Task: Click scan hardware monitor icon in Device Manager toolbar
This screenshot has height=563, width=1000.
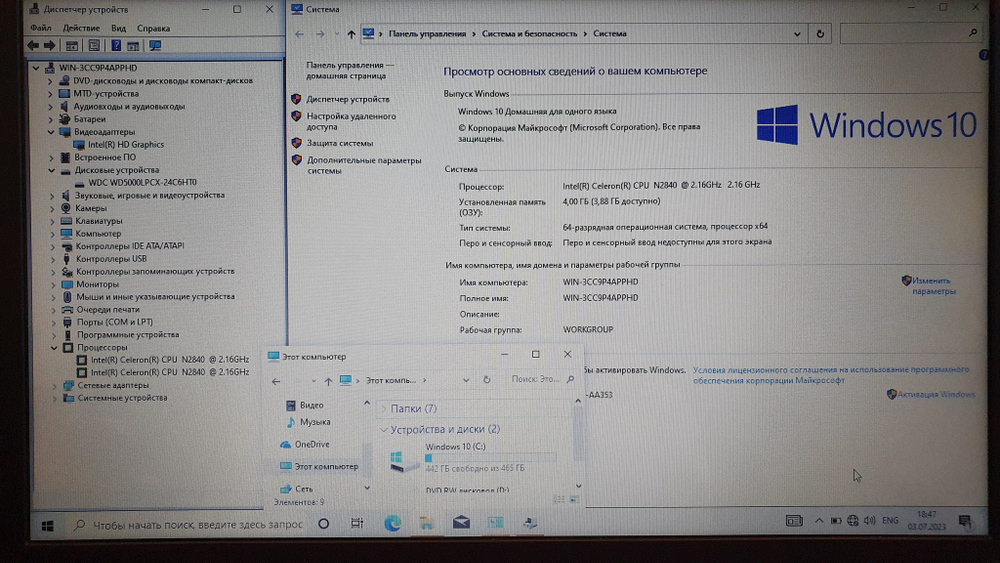Action: click(155, 45)
